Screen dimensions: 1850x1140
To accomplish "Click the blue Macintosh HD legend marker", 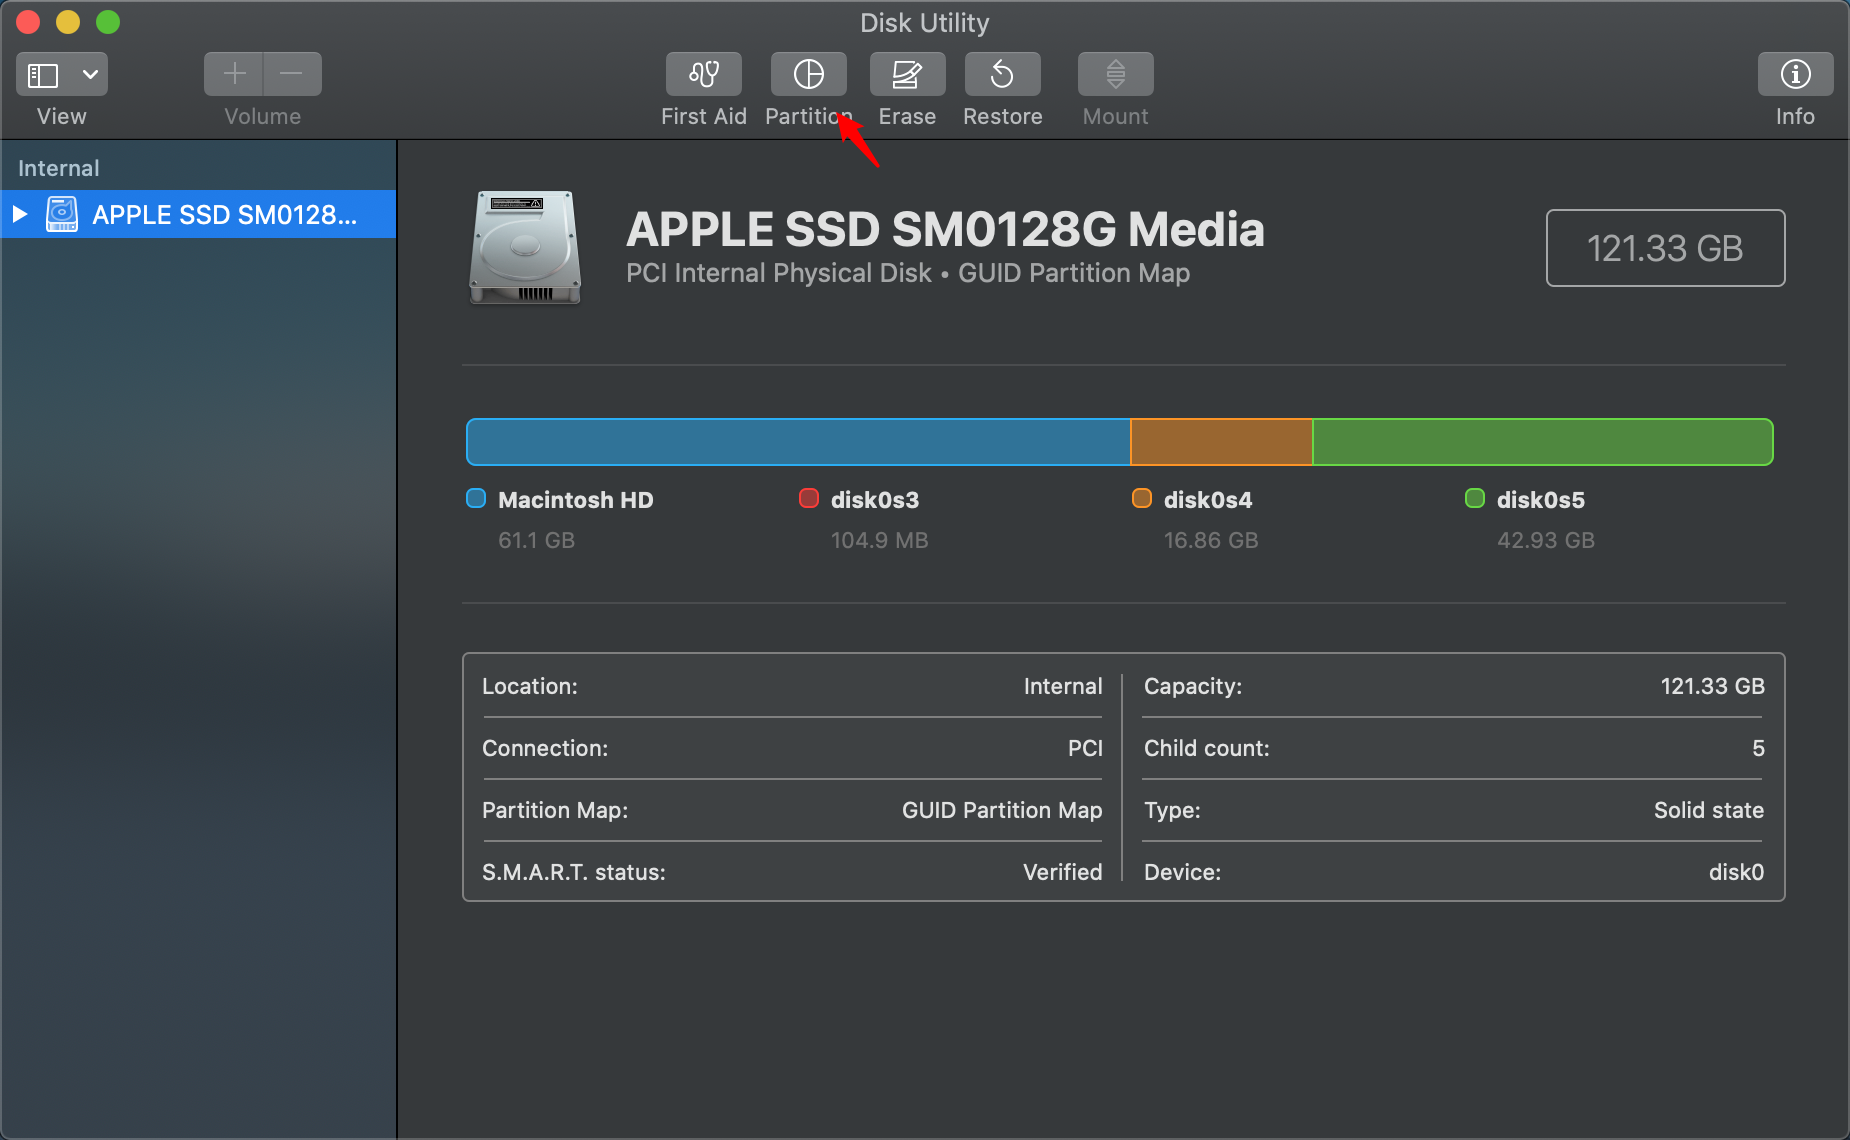I will pyautogui.click(x=476, y=498).
